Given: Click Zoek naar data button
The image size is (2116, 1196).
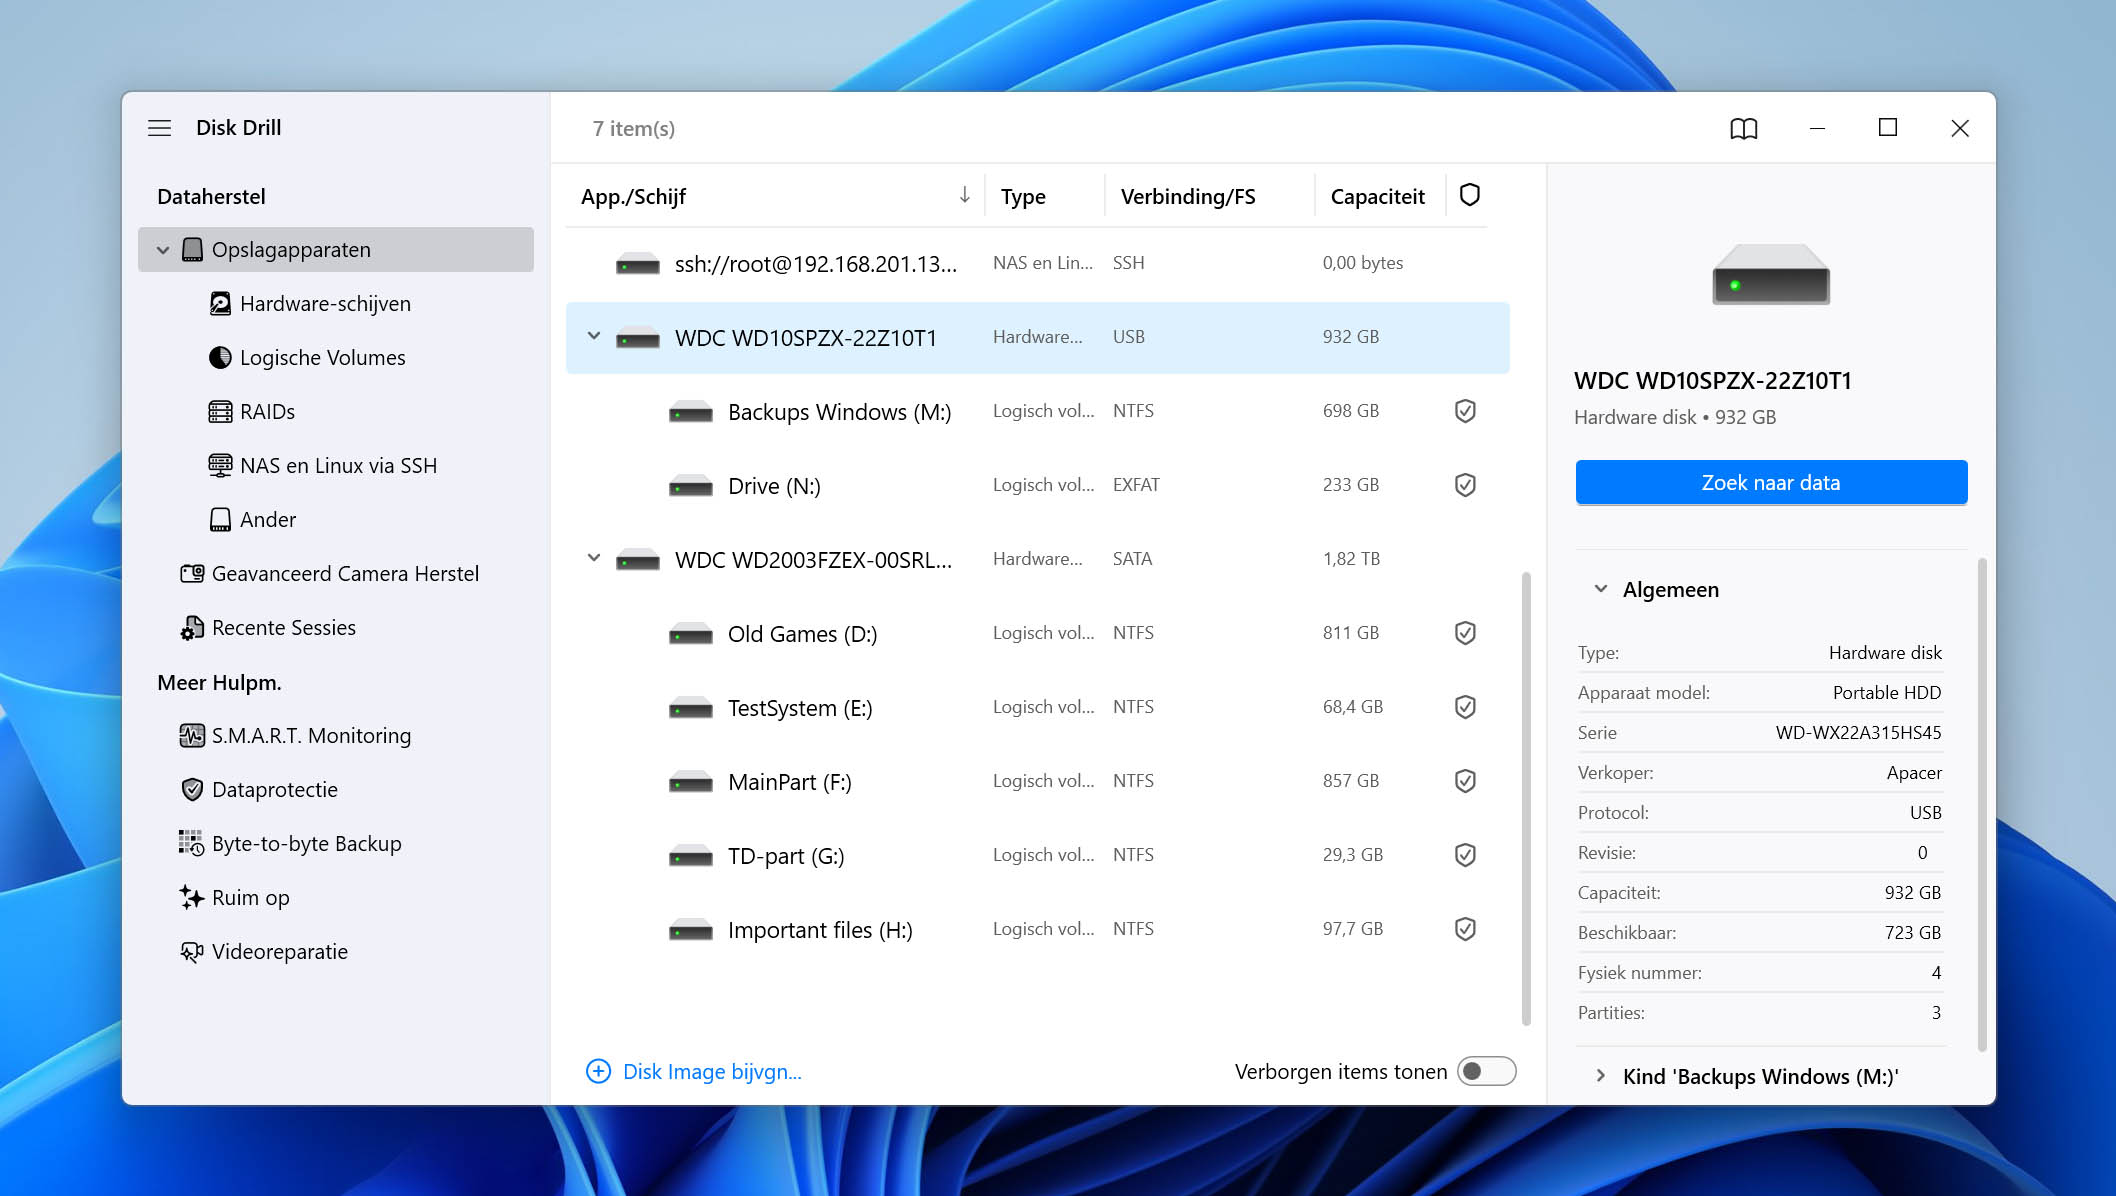Looking at the screenshot, I should click(1771, 483).
